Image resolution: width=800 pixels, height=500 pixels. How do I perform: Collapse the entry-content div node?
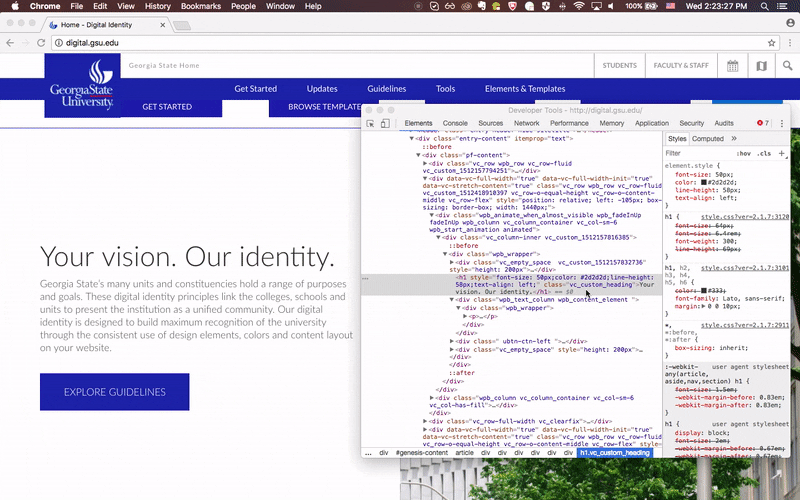tap(412, 138)
